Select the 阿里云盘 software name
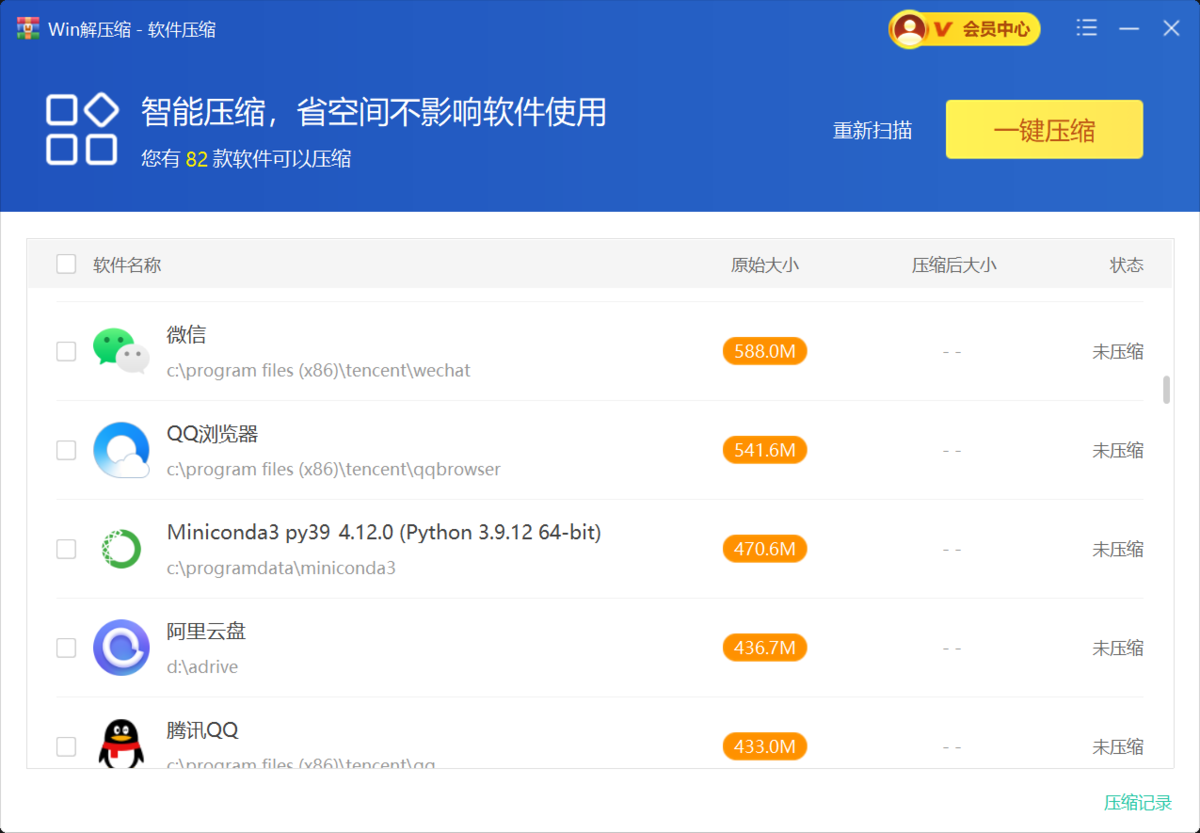This screenshot has width=1200, height=833. click(206, 631)
